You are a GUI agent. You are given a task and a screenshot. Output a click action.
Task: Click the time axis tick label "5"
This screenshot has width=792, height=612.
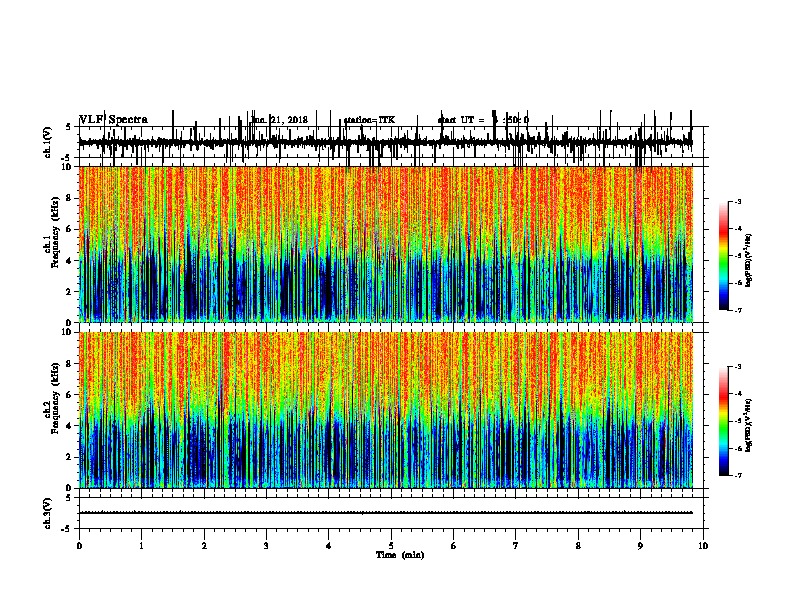[391, 546]
